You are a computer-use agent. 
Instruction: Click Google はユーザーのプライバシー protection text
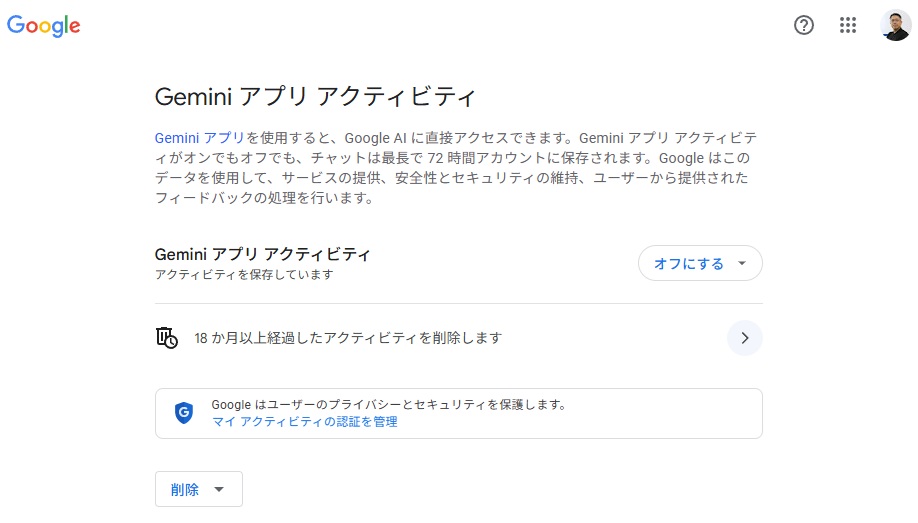pyautogui.click(x=389, y=405)
